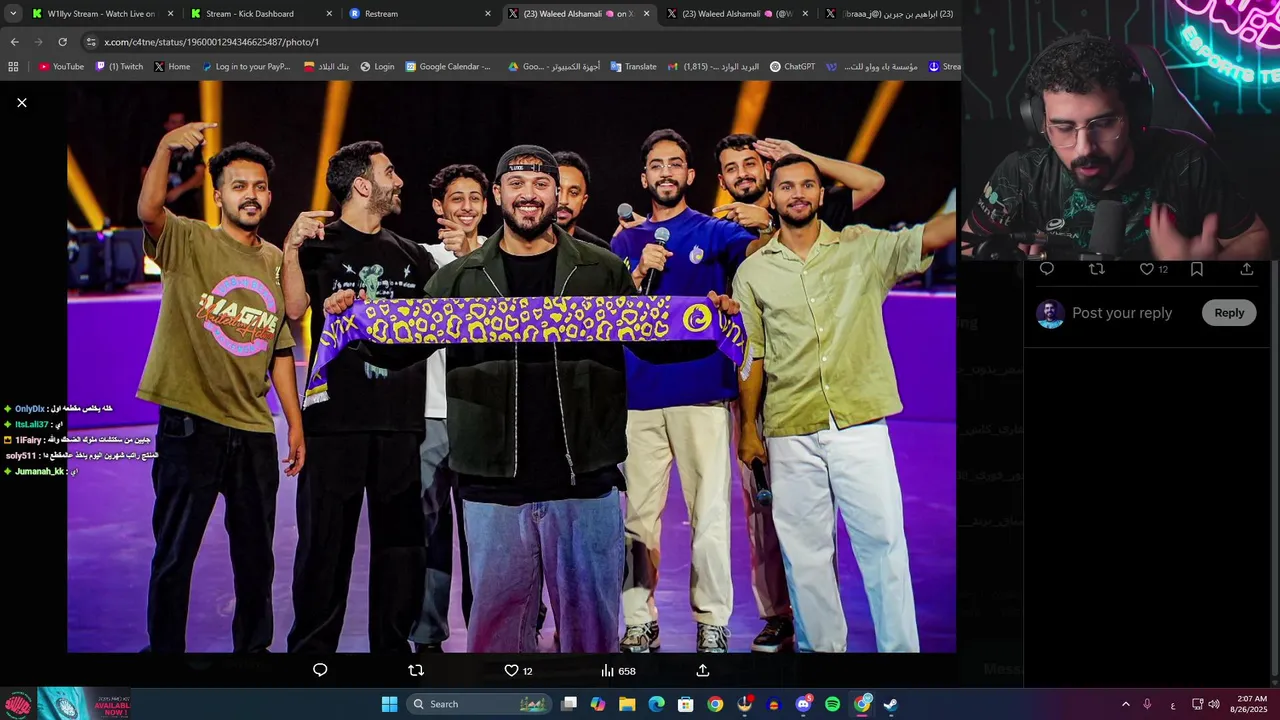
Task: Click the main group photo
Action: click(x=511, y=367)
